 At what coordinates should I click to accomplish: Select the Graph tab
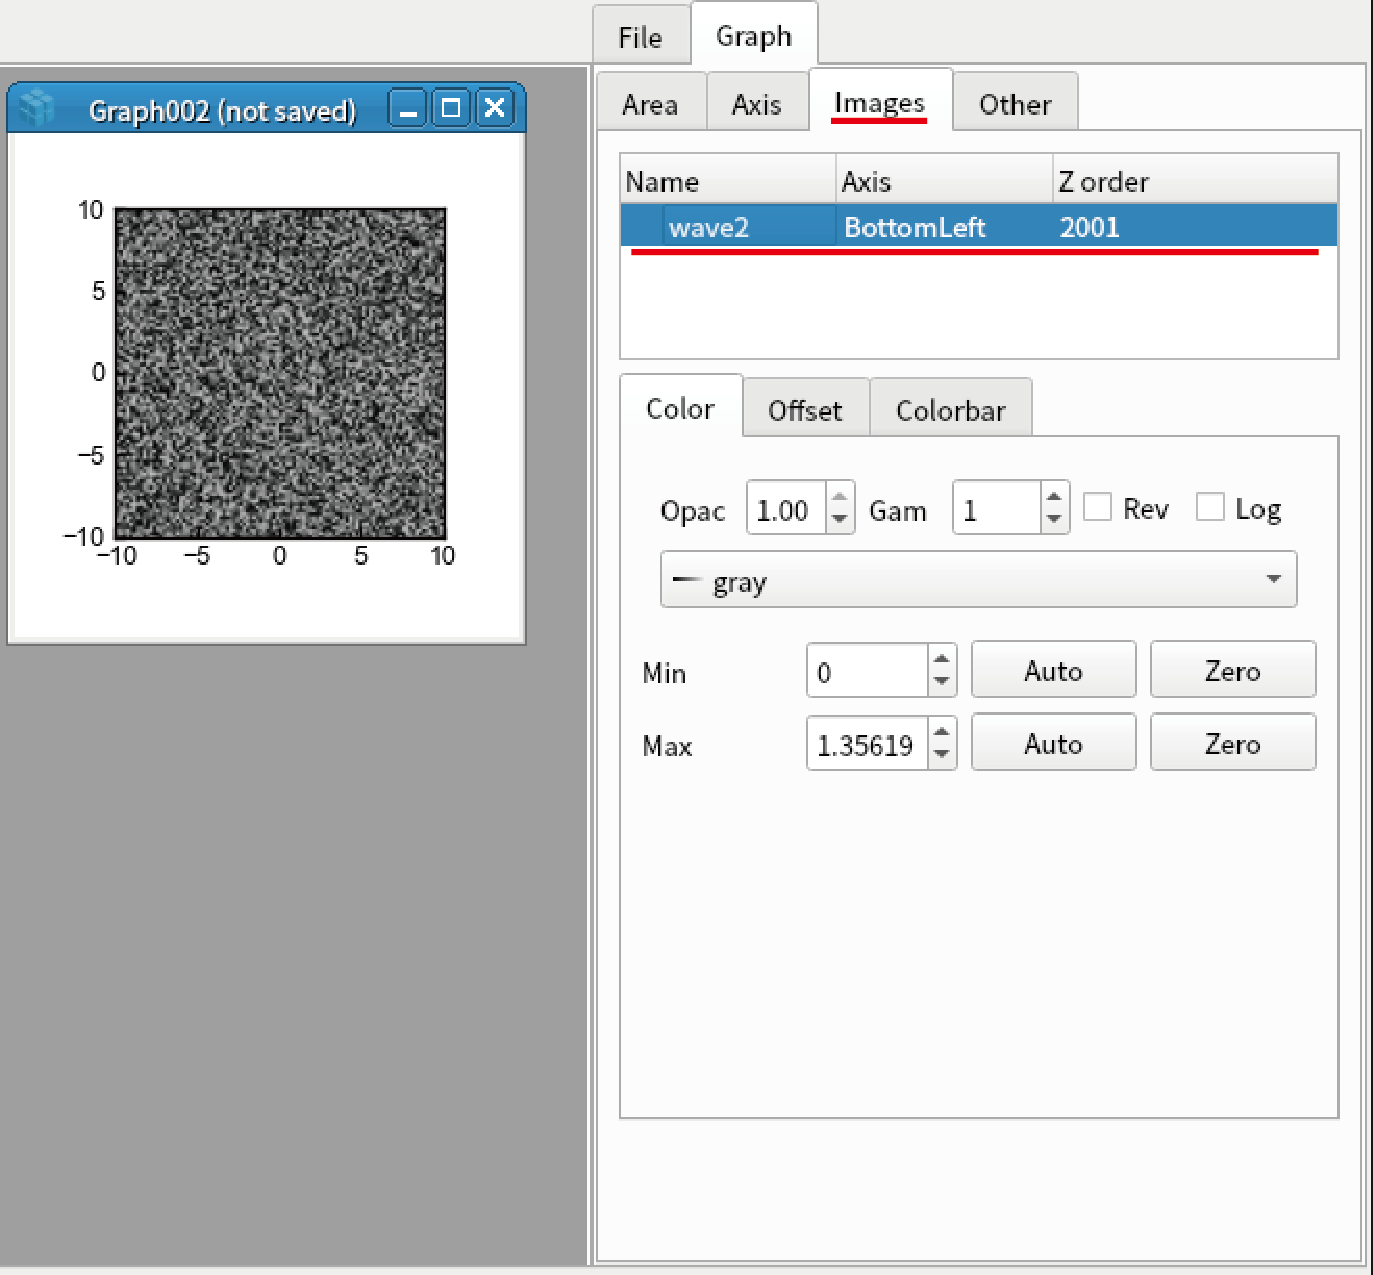click(754, 36)
